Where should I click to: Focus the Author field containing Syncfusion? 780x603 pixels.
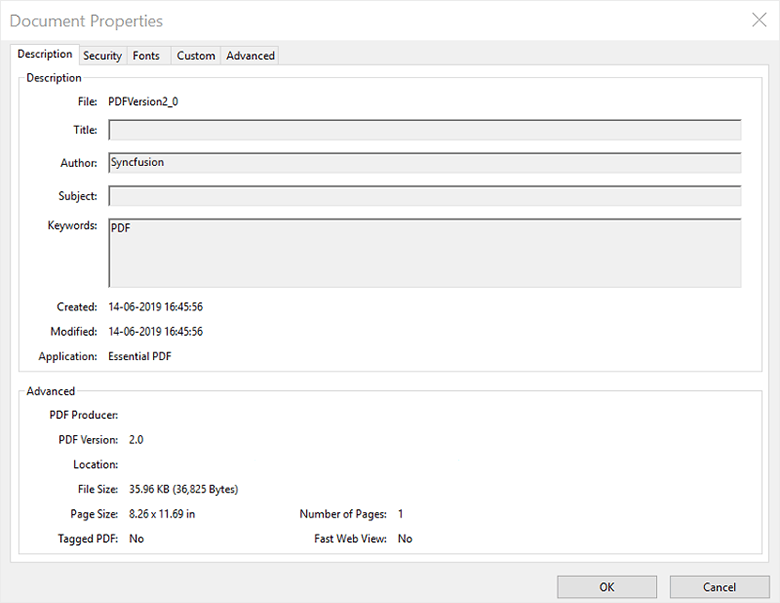(x=424, y=163)
